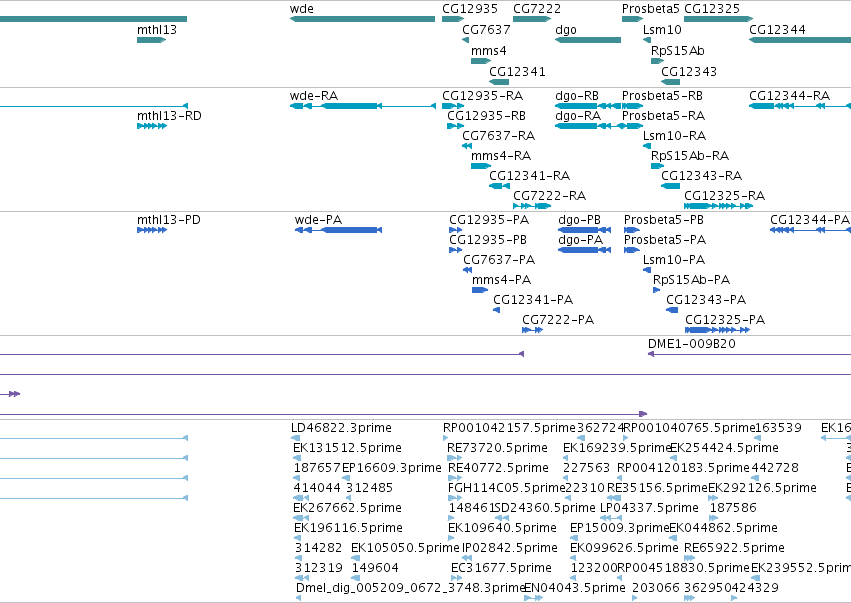Select the RE65922.5prime EST
The width and height of the screenshot is (851, 603).
click(690, 558)
